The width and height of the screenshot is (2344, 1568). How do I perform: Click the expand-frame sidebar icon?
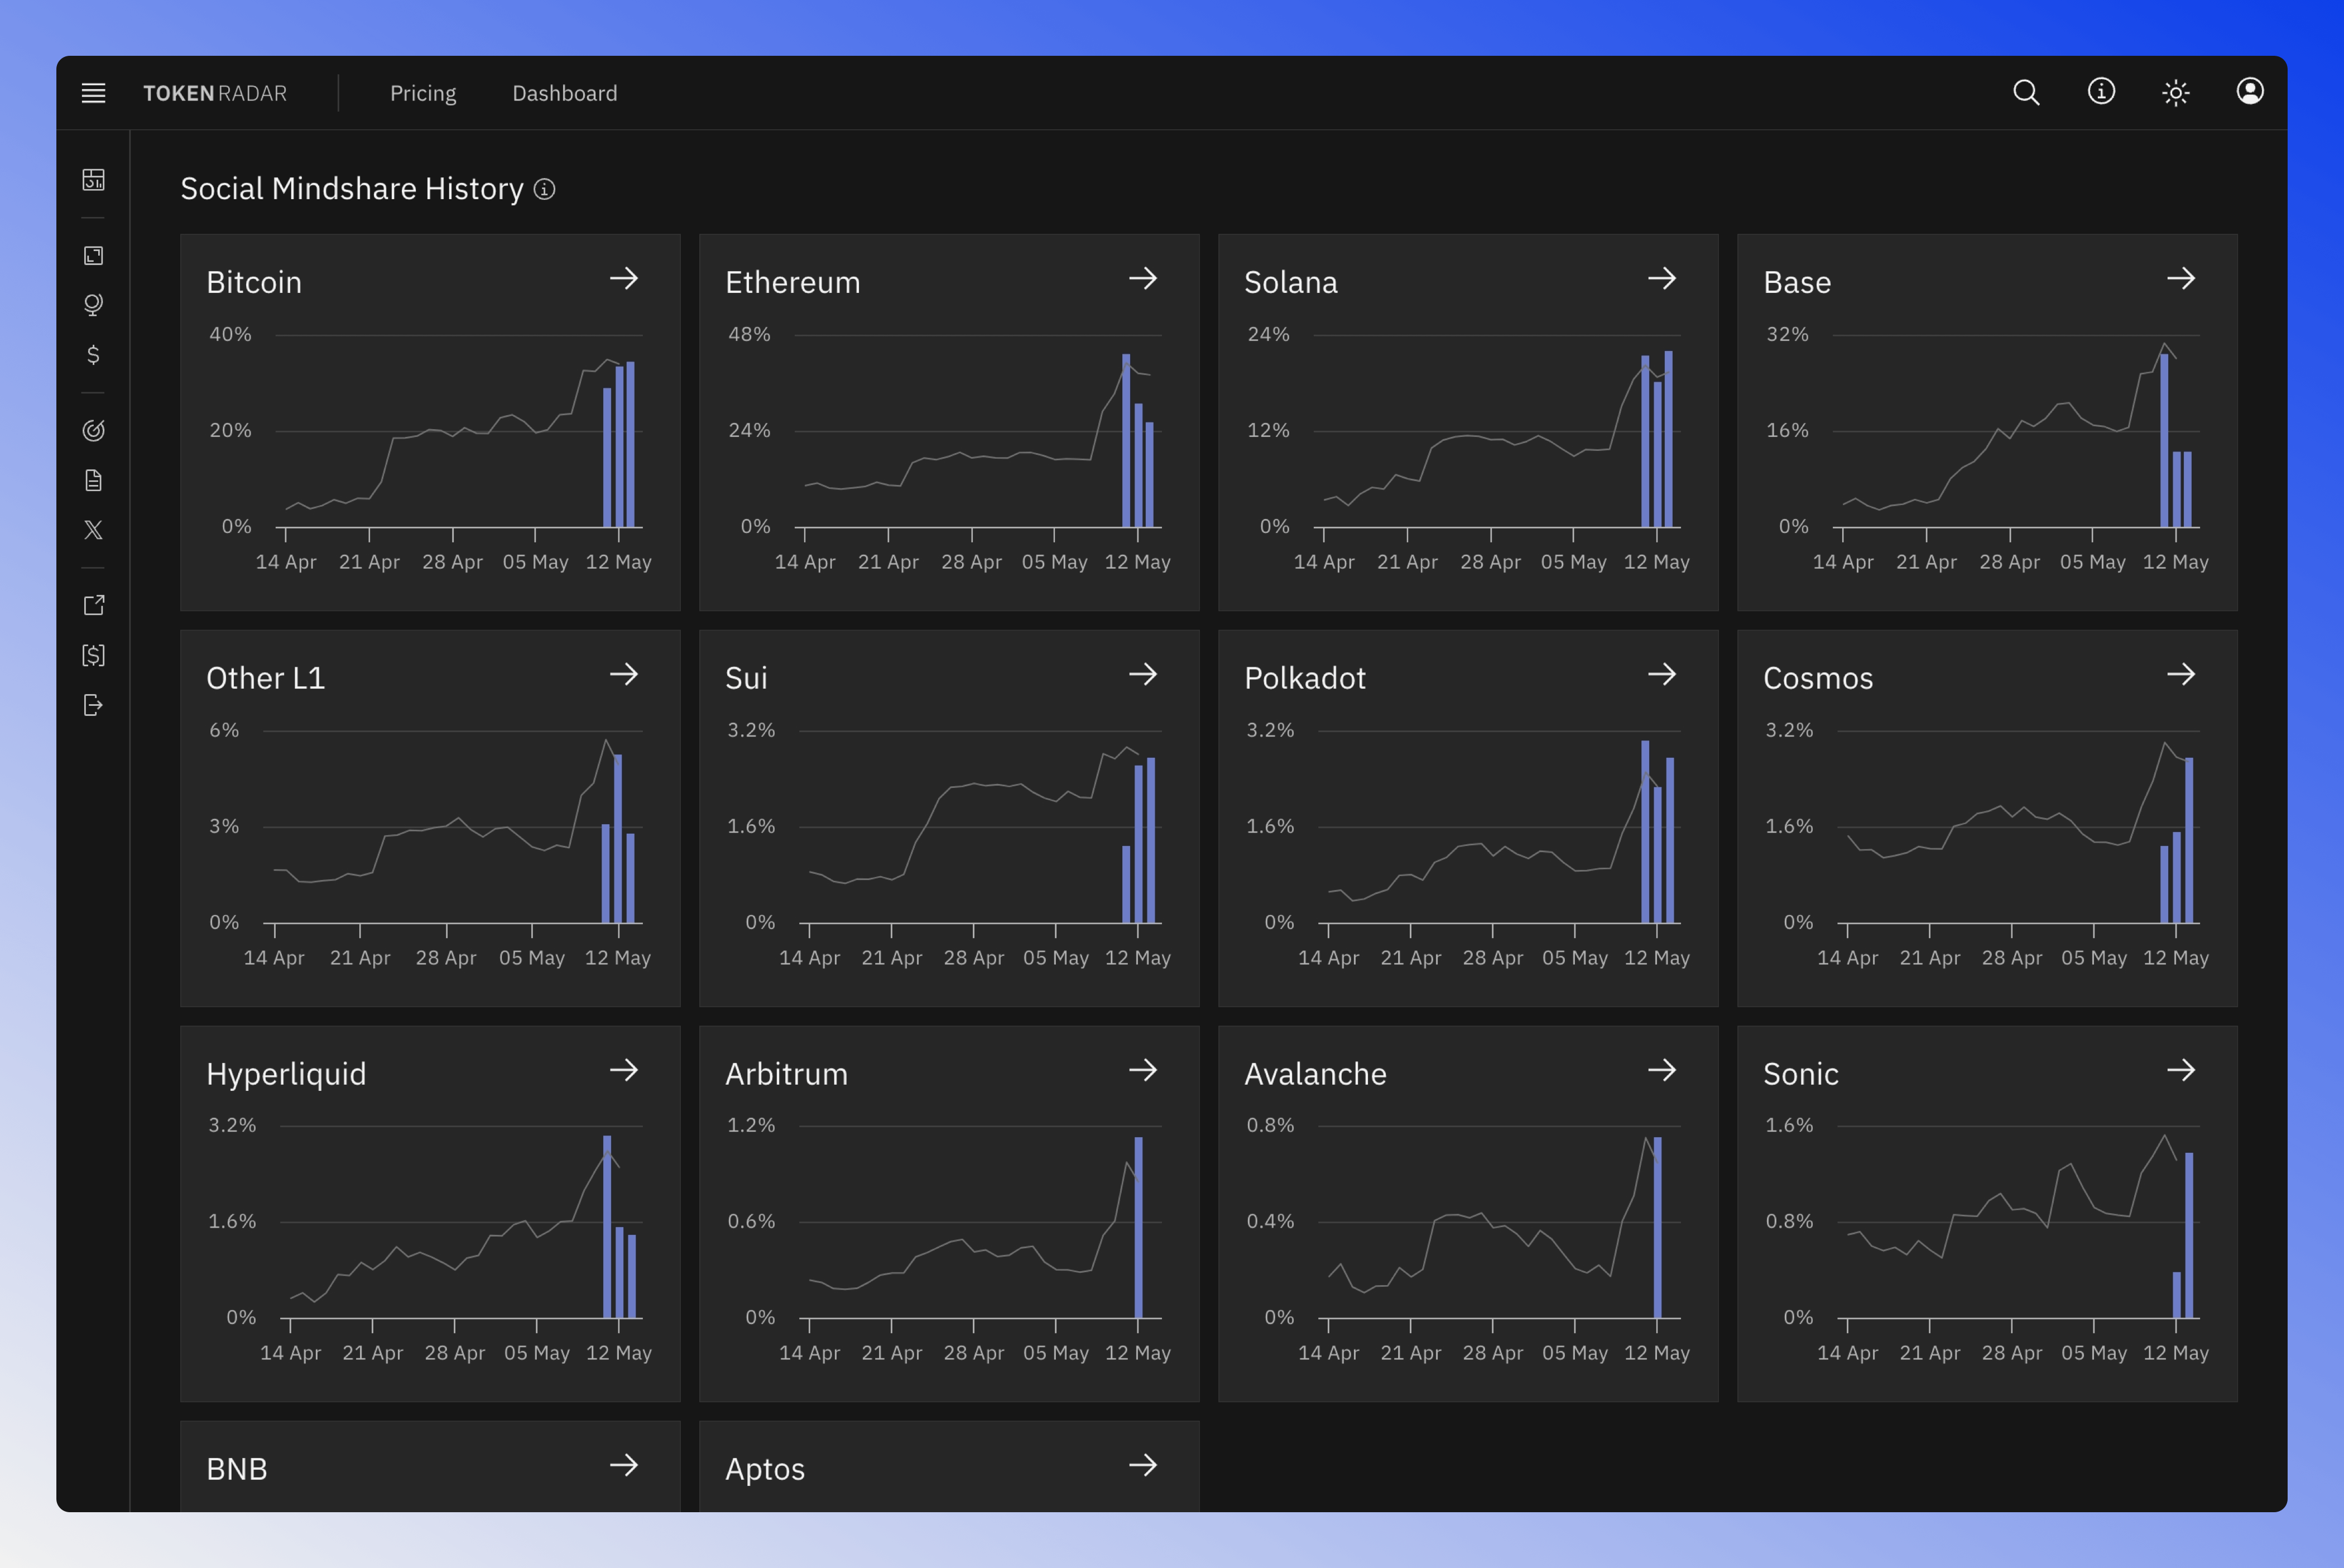click(x=93, y=256)
